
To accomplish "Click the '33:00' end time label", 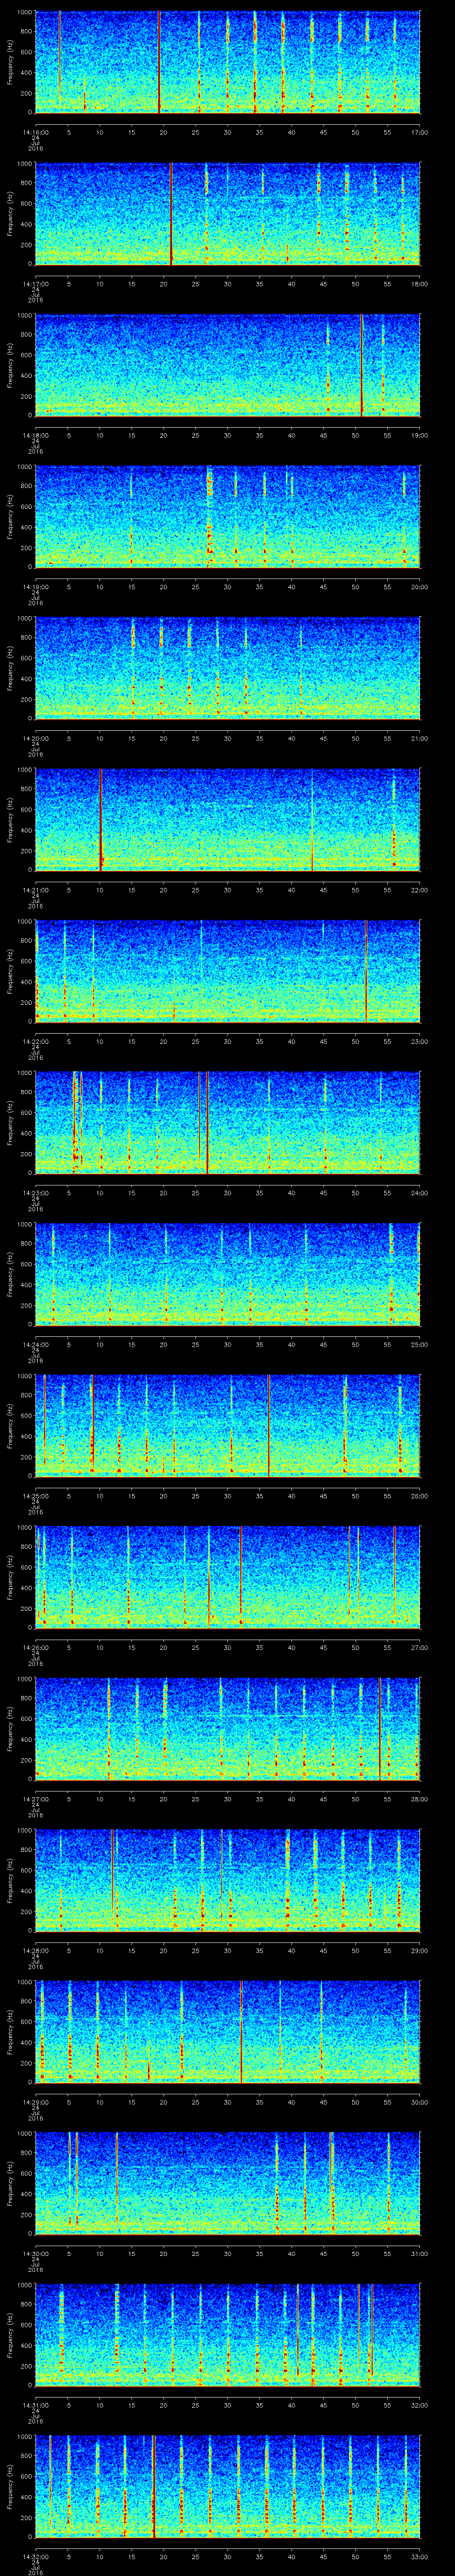I will [x=419, y=2556].
